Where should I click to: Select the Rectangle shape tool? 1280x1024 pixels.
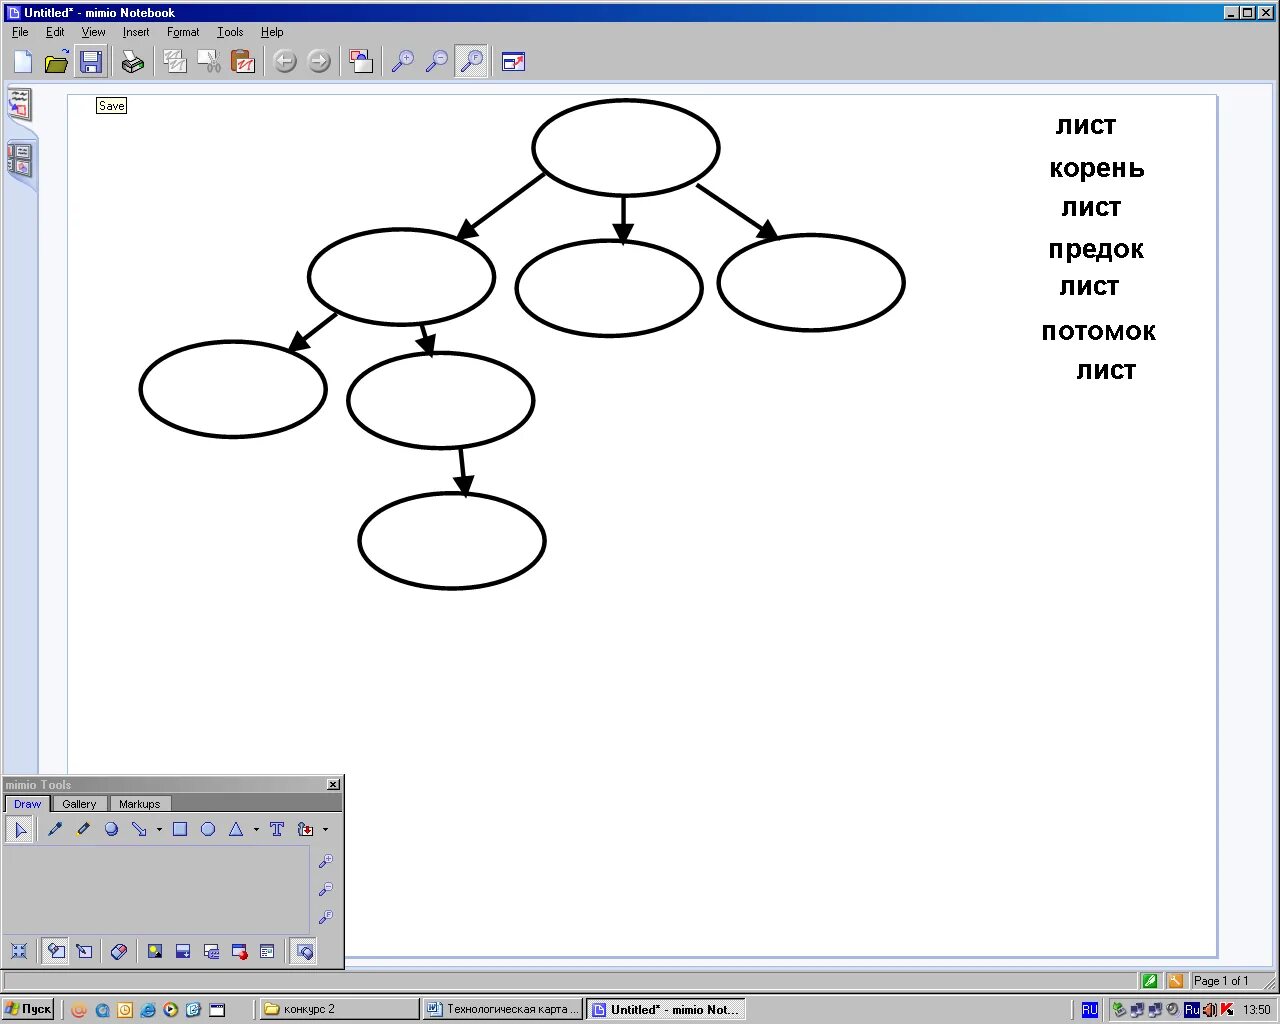click(180, 829)
